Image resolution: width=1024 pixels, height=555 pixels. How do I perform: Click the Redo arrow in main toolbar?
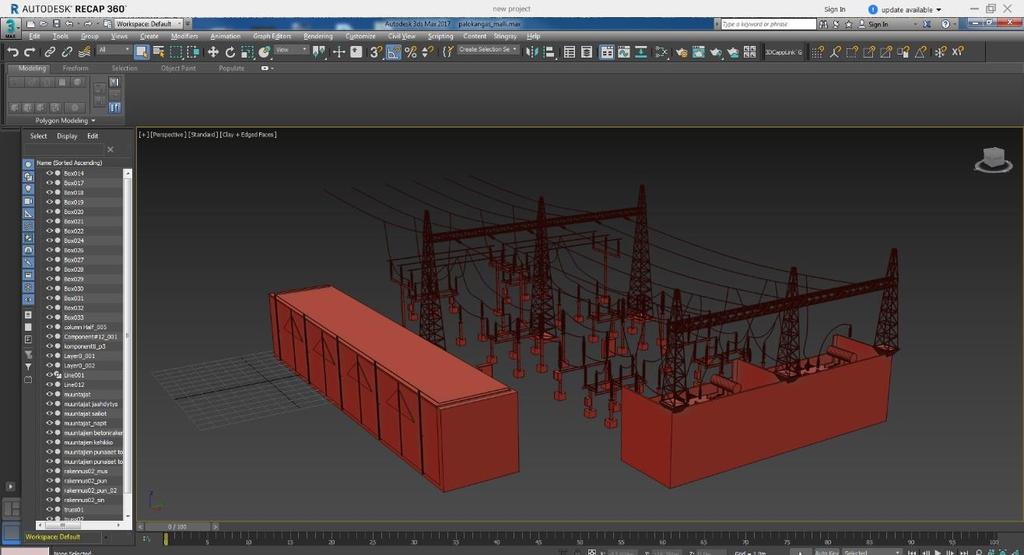(x=29, y=52)
